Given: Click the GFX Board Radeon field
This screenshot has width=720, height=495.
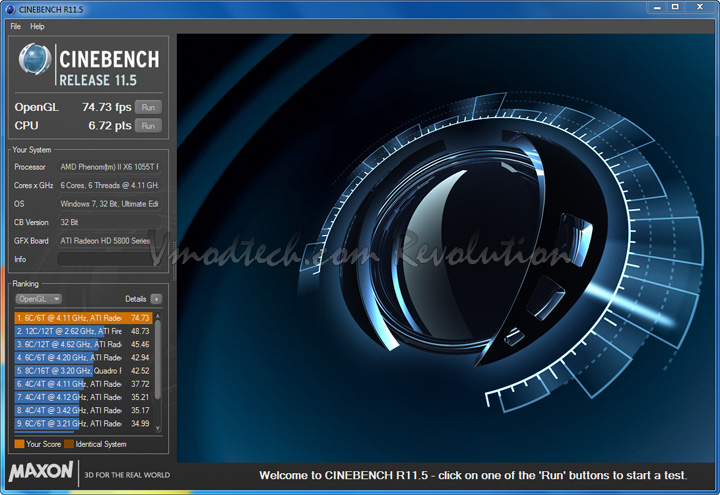Looking at the screenshot, I should 109,241.
